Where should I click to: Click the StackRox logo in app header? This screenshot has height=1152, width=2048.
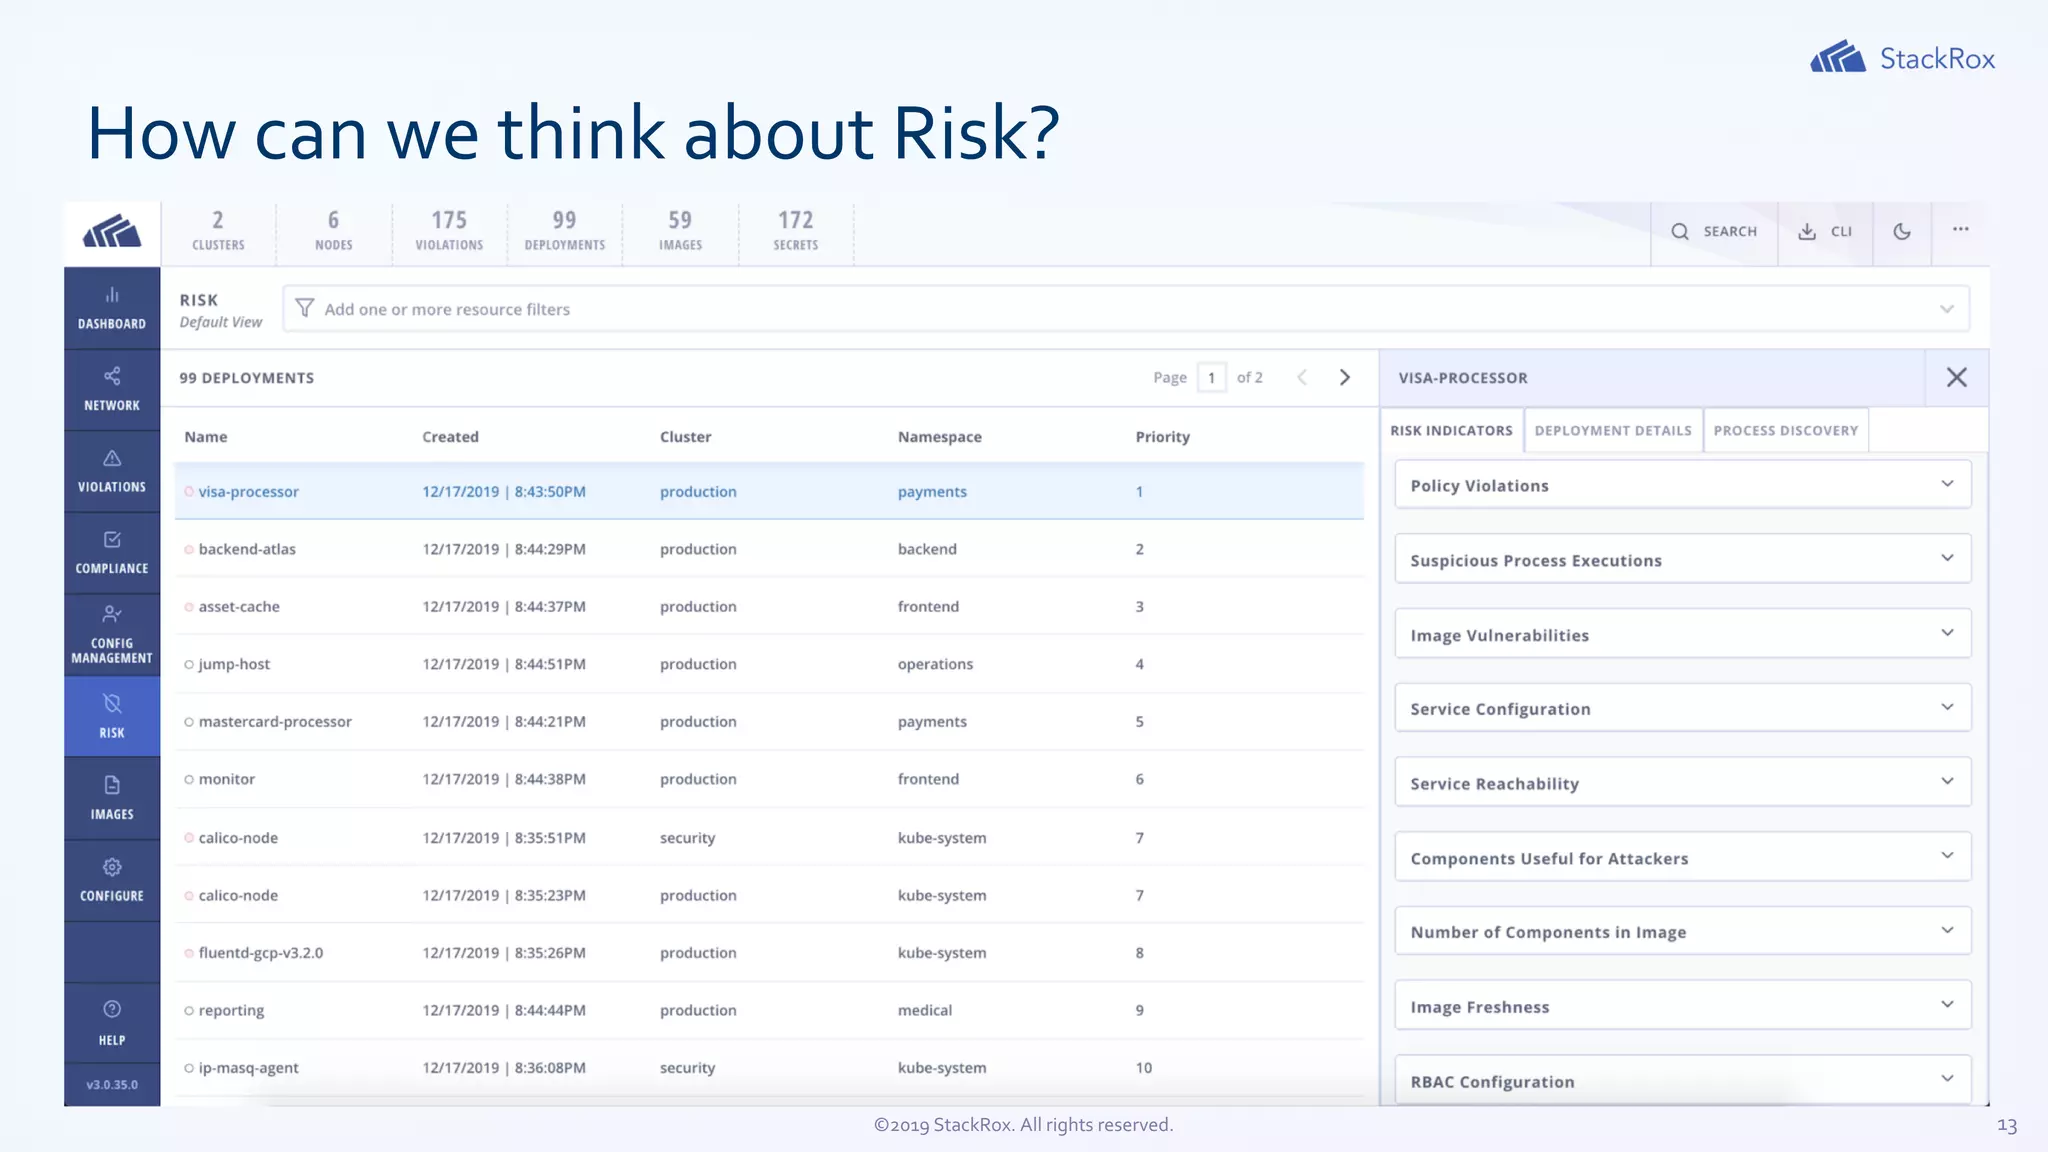point(112,233)
